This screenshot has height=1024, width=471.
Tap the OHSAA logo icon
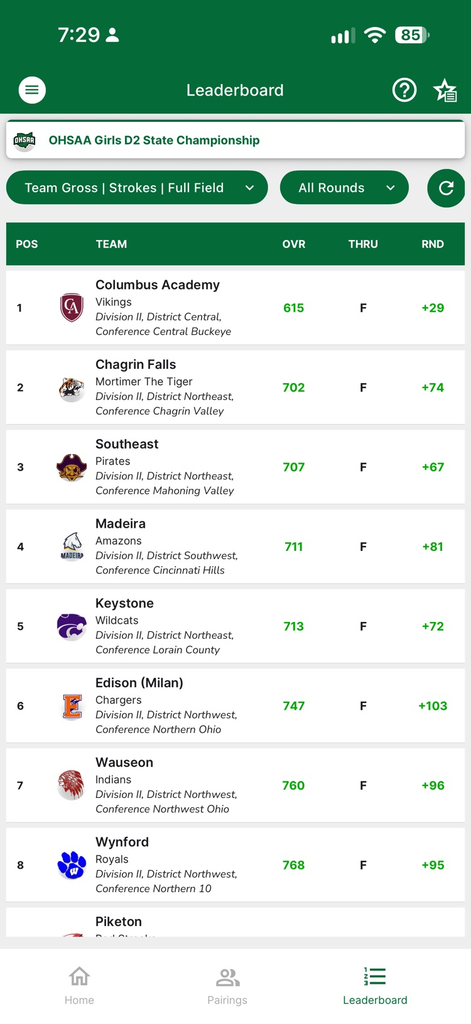click(25, 140)
